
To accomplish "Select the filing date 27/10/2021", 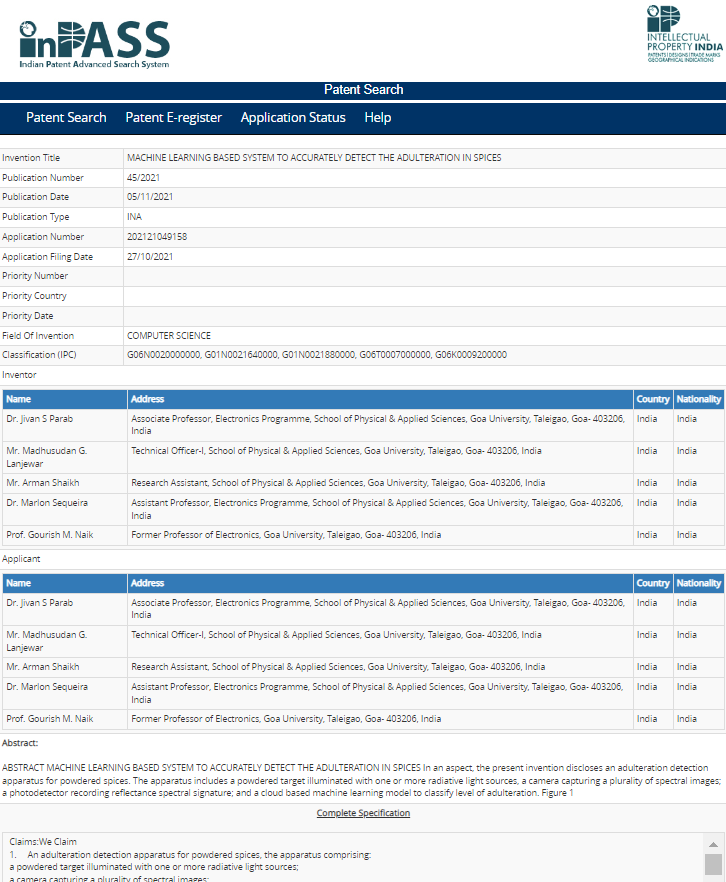I will (x=150, y=256).
